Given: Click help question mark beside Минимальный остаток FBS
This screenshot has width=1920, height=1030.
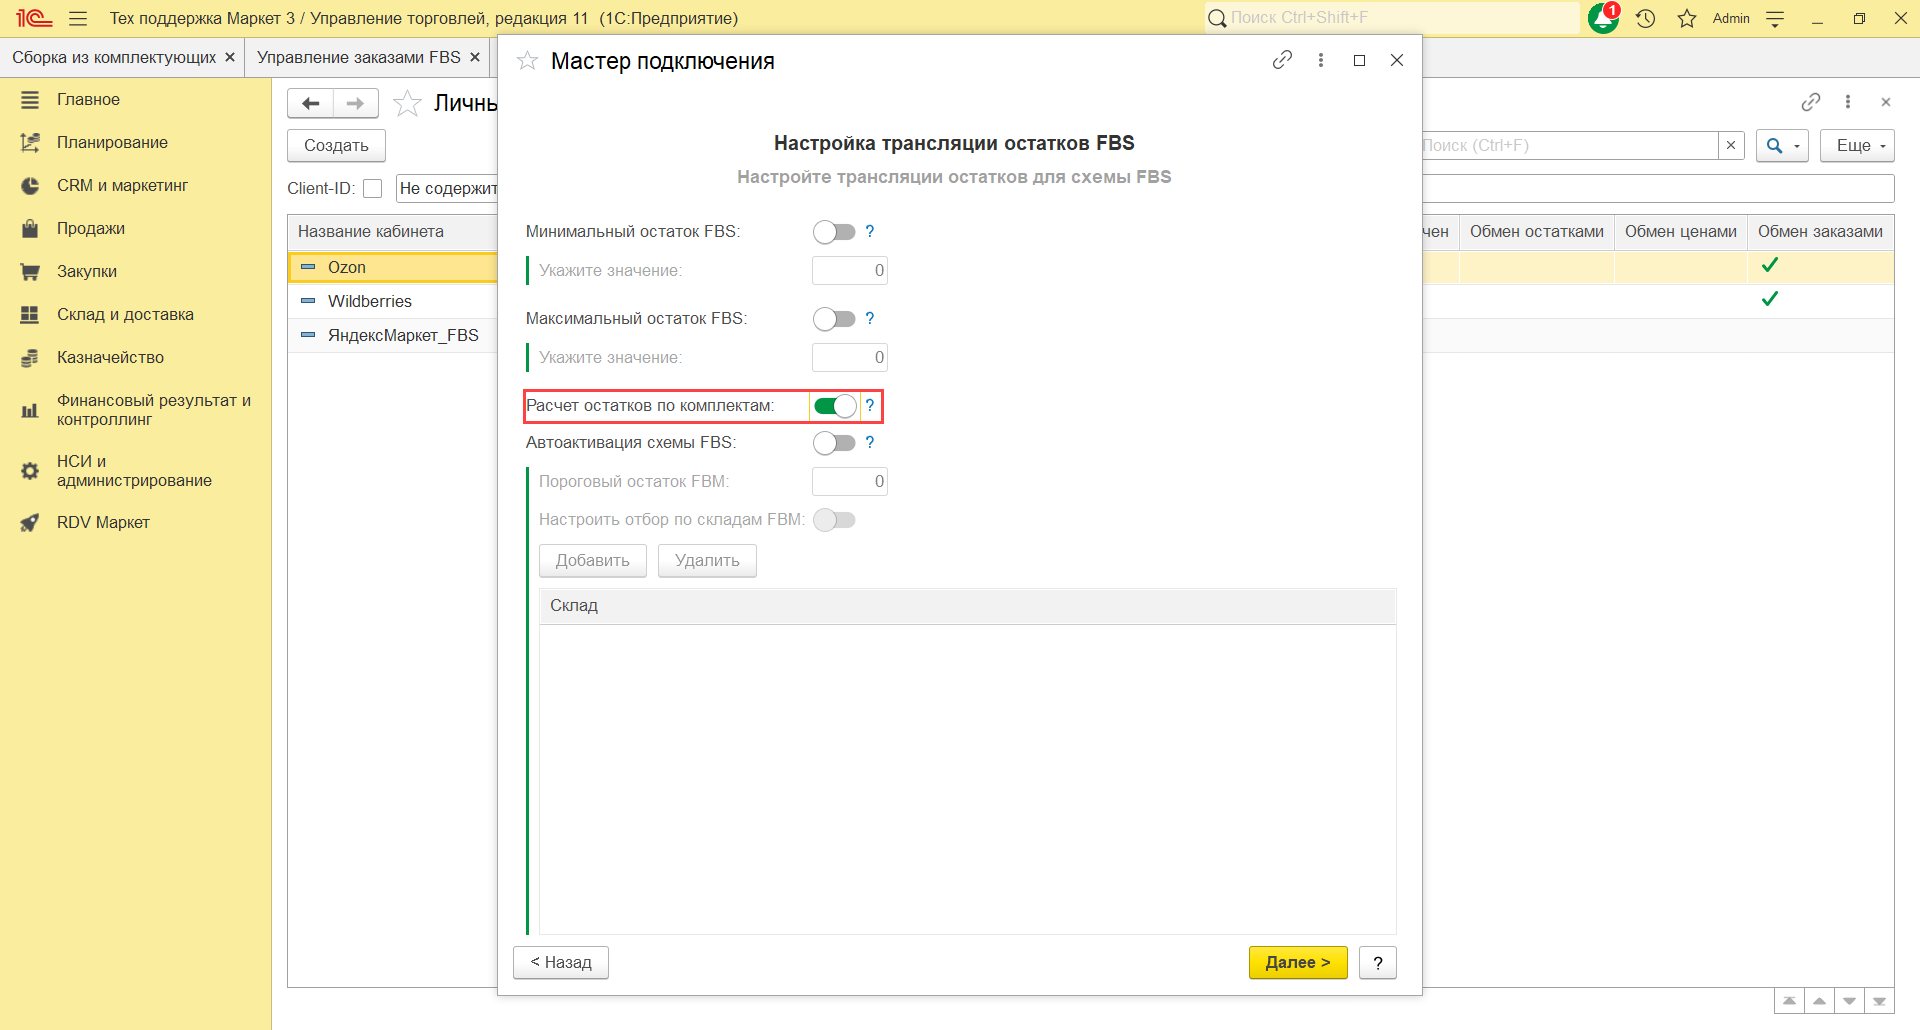Looking at the screenshot, I should pyautogui.click(x=870, y=232).
